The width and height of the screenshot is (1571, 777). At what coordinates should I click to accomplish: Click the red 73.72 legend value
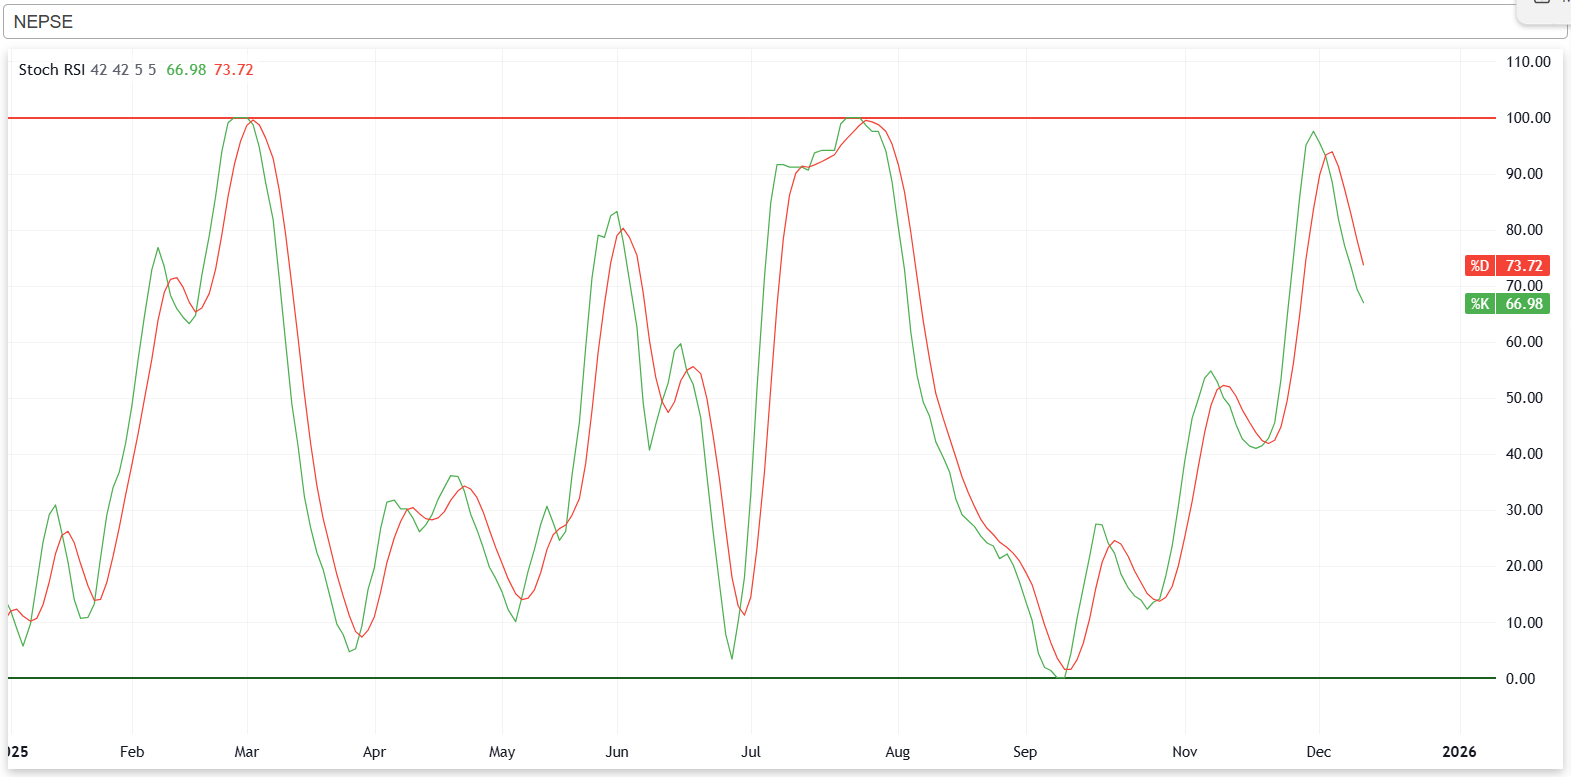tap(233, 70)
